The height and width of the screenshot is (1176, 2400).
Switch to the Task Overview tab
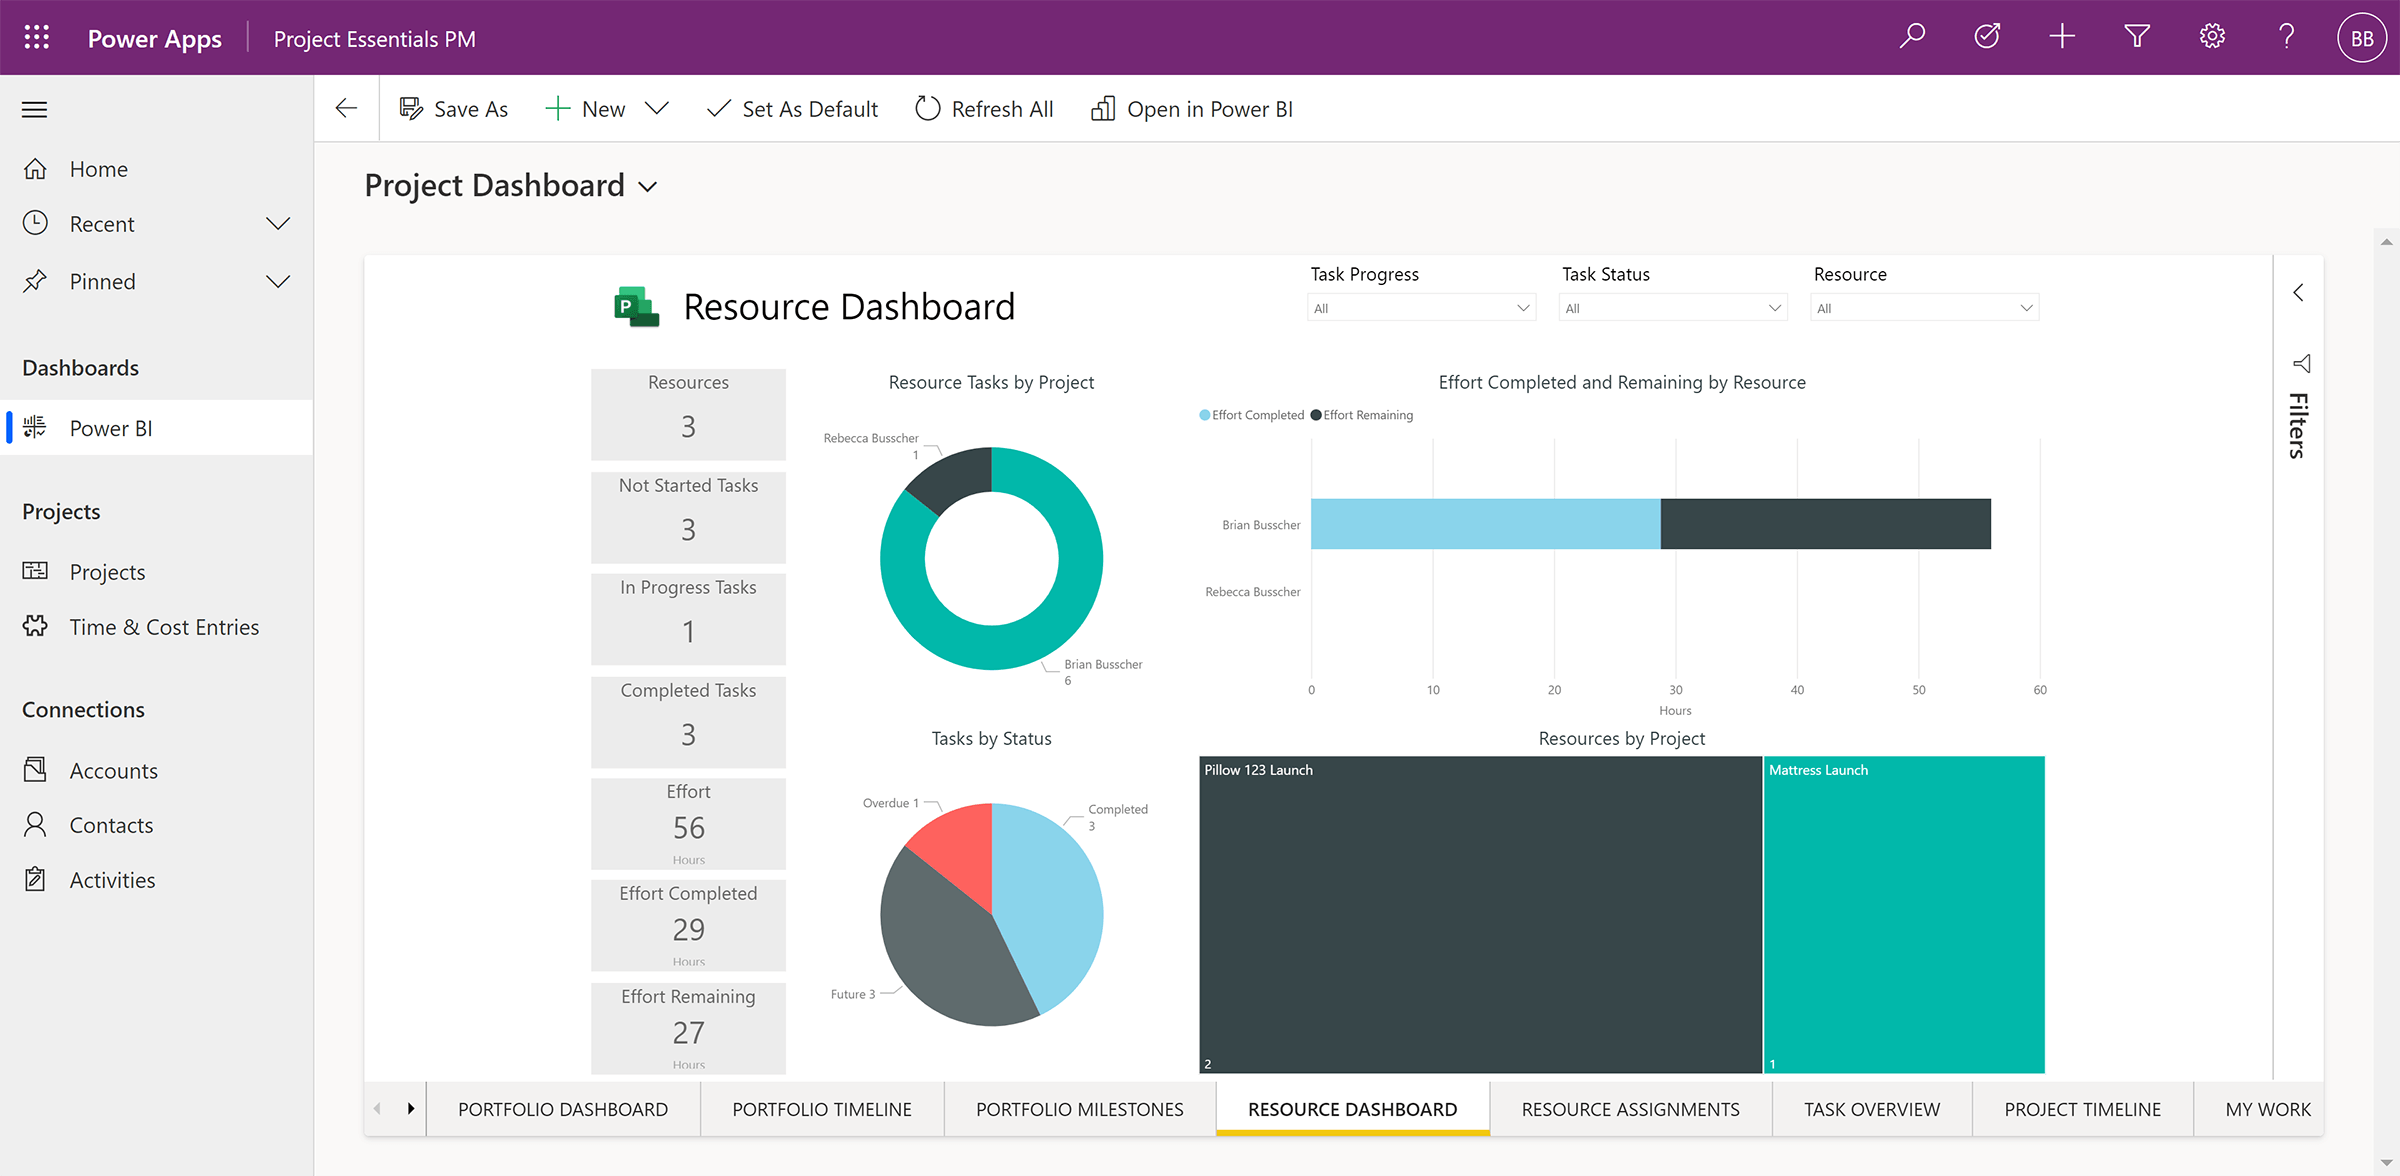click(1871, 1109)
